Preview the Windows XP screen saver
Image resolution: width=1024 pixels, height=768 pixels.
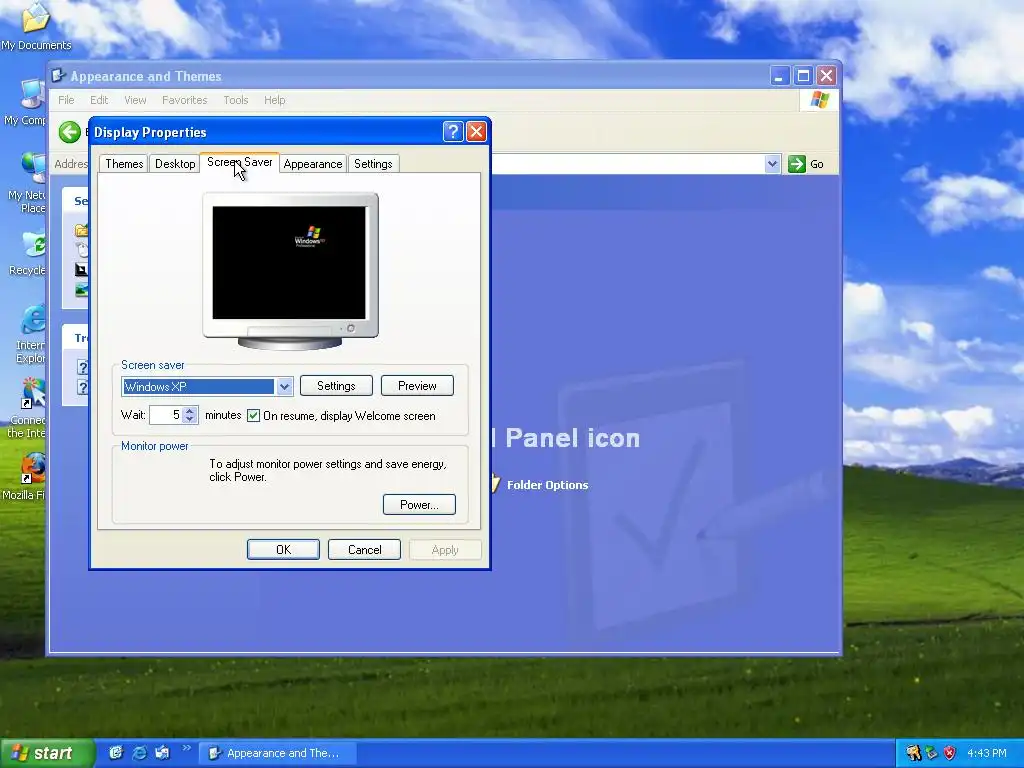pos(417,386)
